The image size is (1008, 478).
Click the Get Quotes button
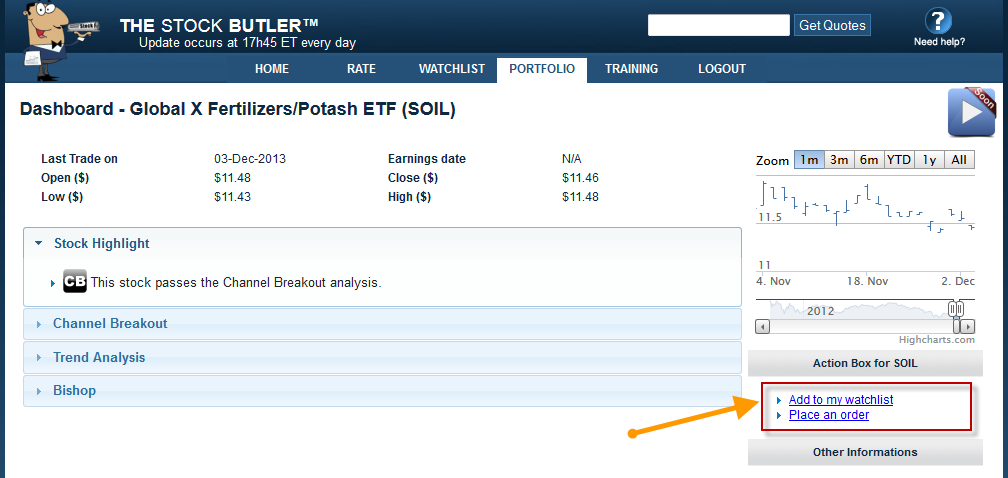pos(832,26)
